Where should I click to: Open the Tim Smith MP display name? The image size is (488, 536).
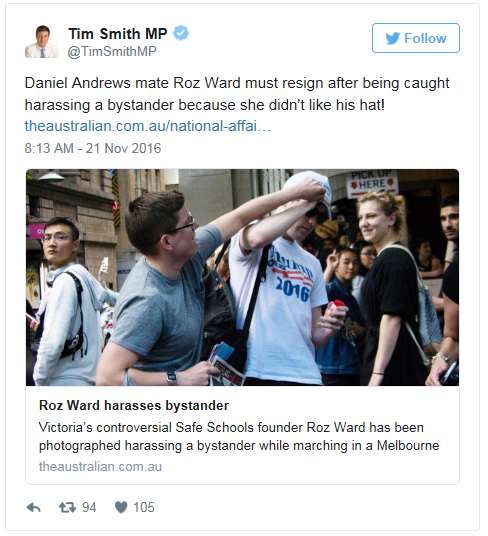(x=118, y=34)
